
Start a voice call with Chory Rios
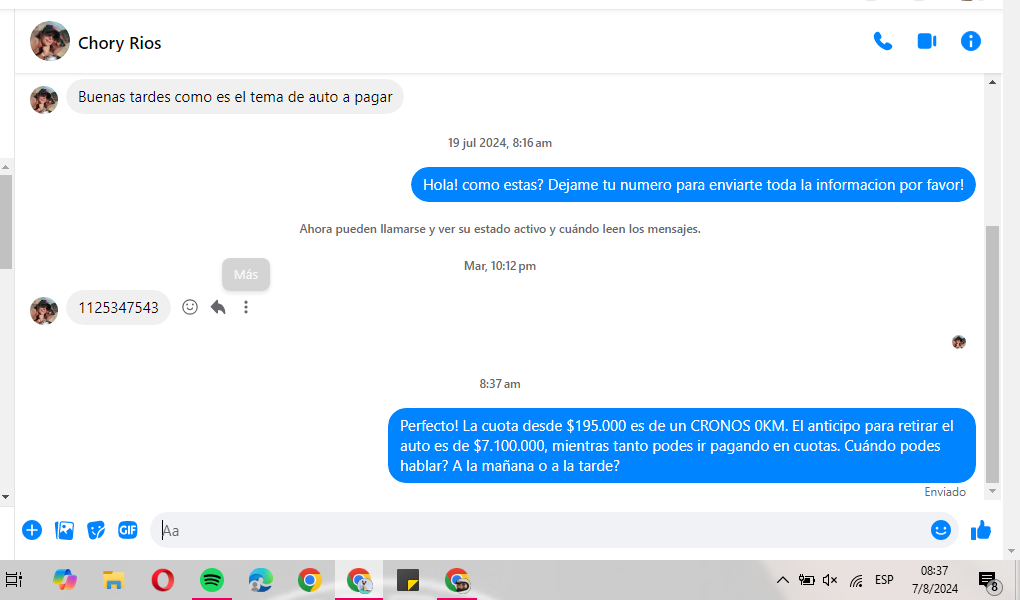point(883,42)
